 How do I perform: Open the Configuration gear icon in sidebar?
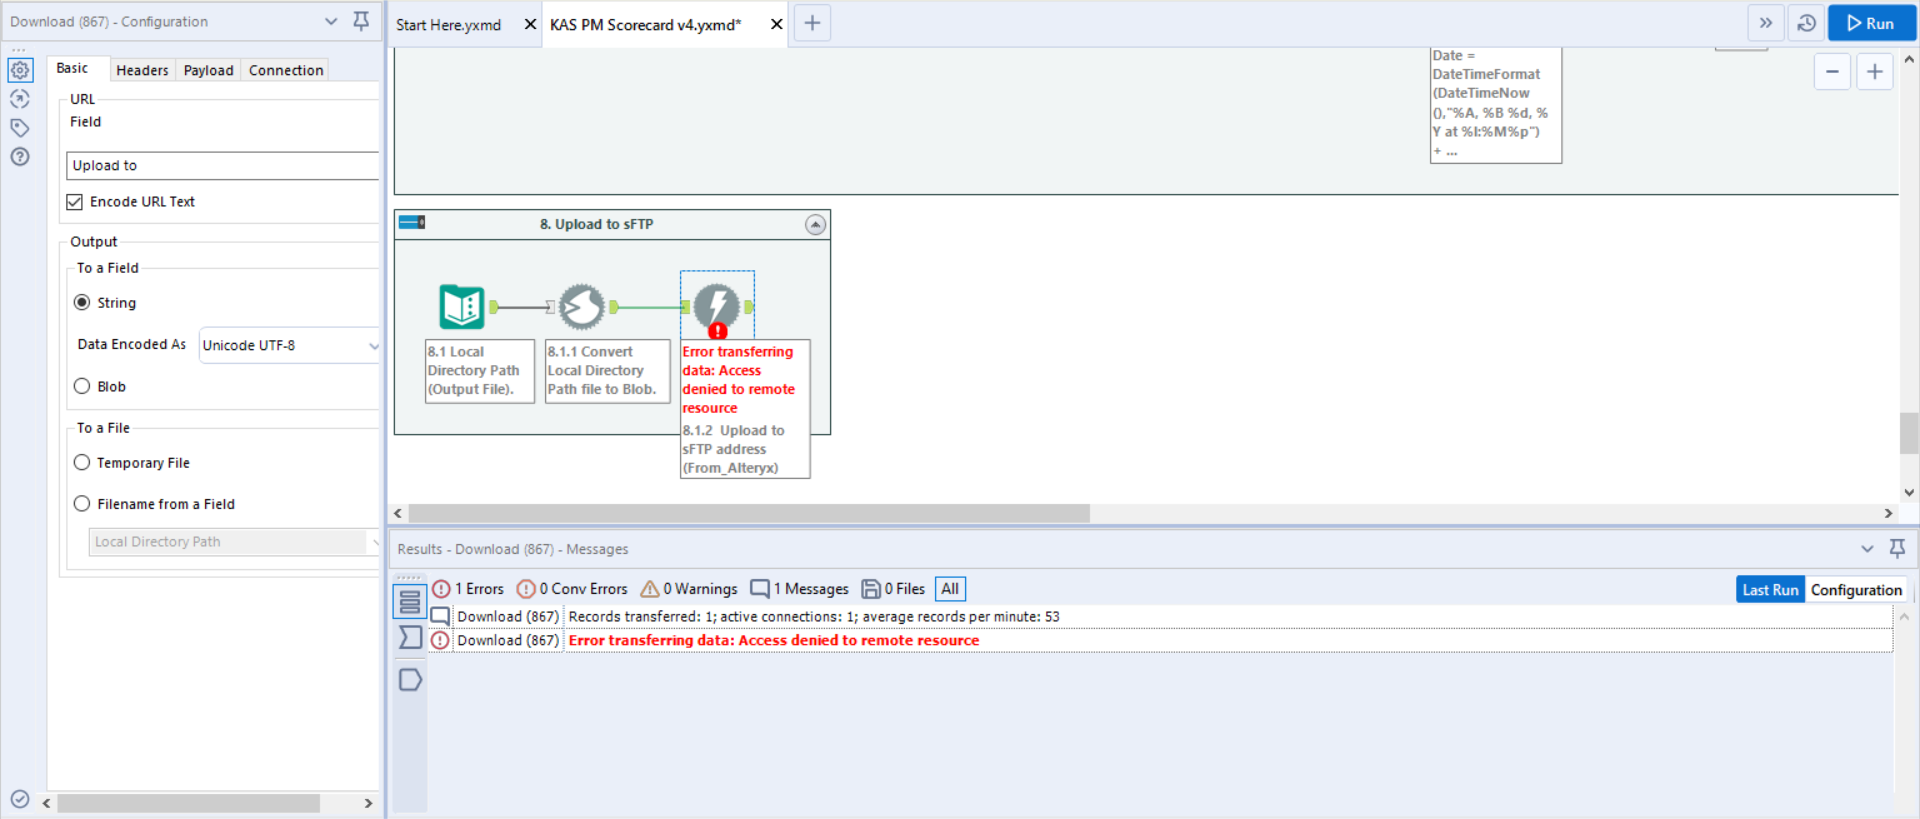[x=20, y=70]
